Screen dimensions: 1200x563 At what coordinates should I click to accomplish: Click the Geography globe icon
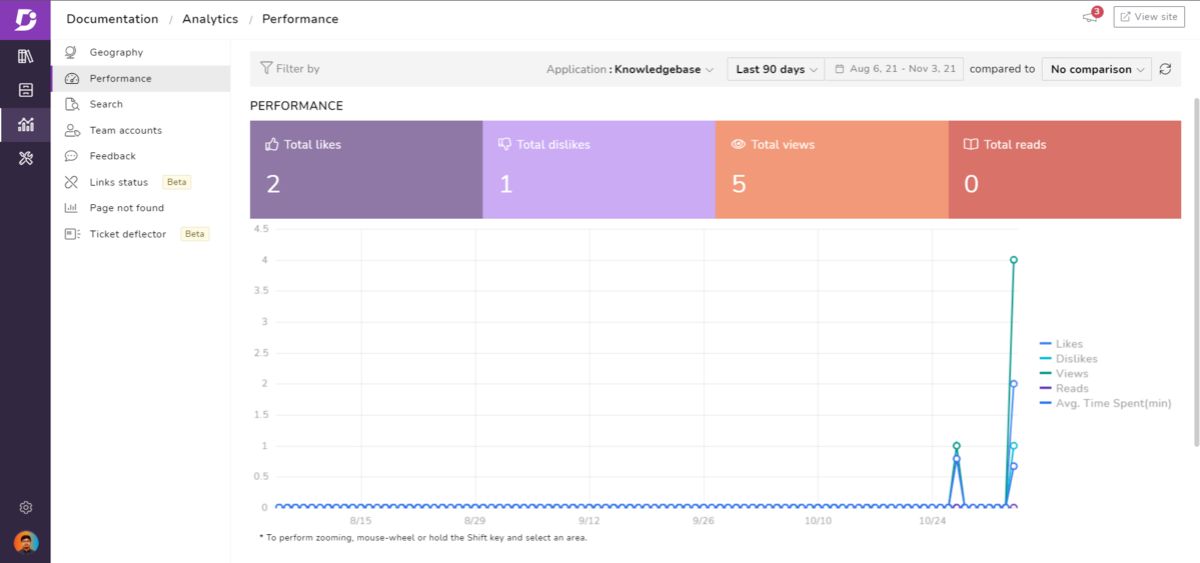pos(71,52)
